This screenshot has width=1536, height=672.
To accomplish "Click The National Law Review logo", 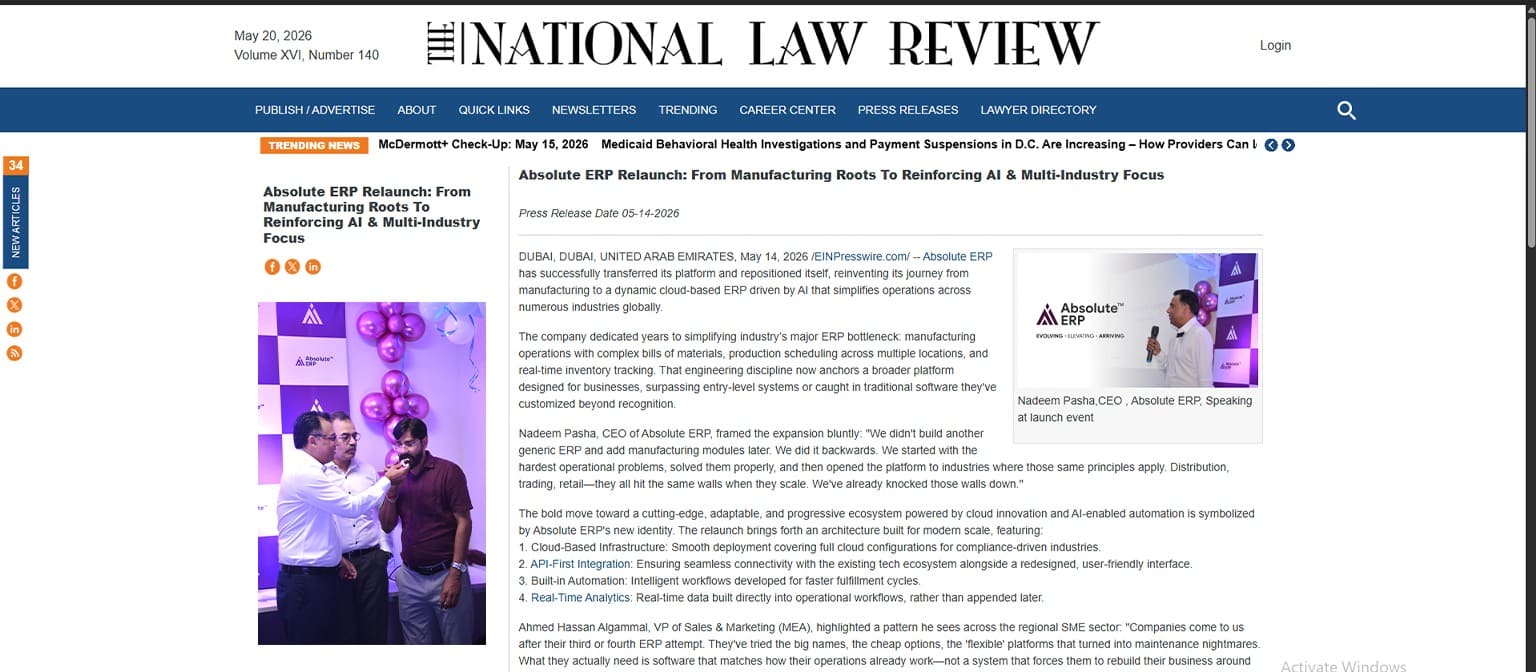I will click(x=763, y=45).
